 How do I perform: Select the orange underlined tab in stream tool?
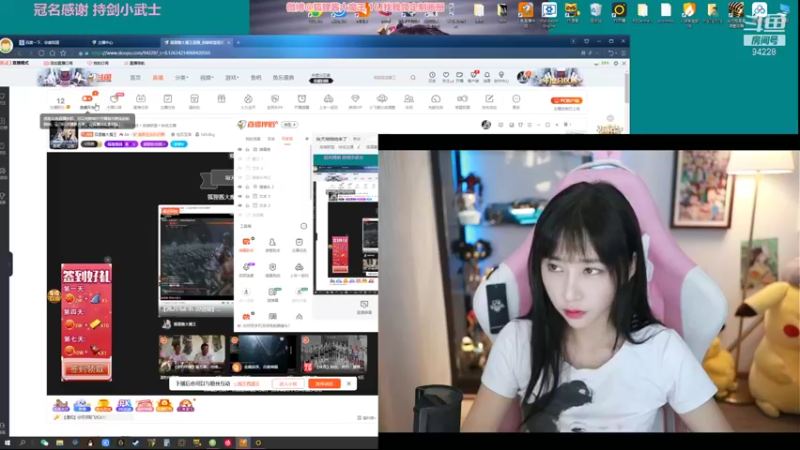point(287,139)
